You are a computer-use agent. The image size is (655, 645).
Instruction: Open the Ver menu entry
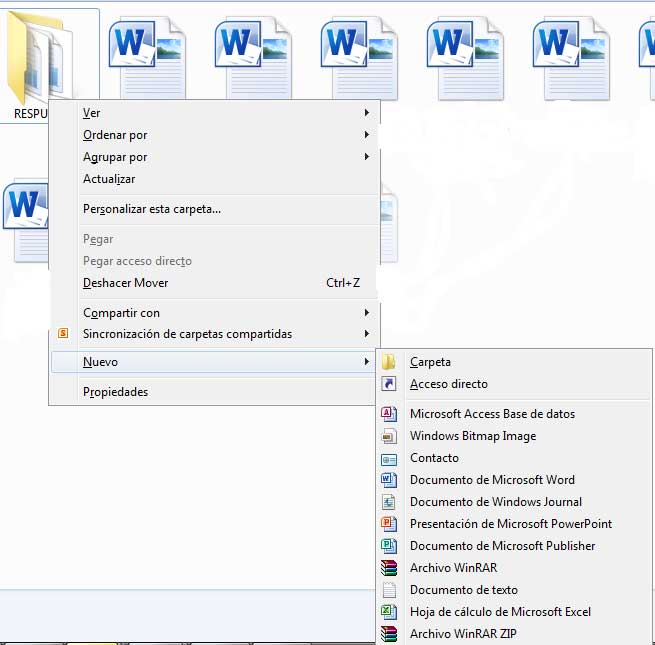pyautogui.click(x=214, y=113)
